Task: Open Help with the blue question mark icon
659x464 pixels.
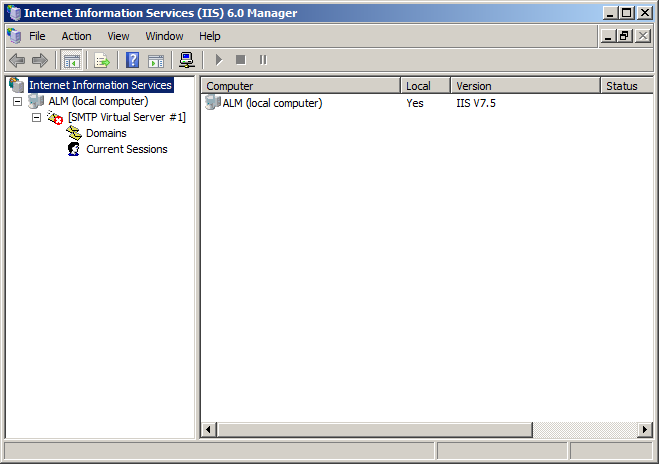Action: coord(132,61)
